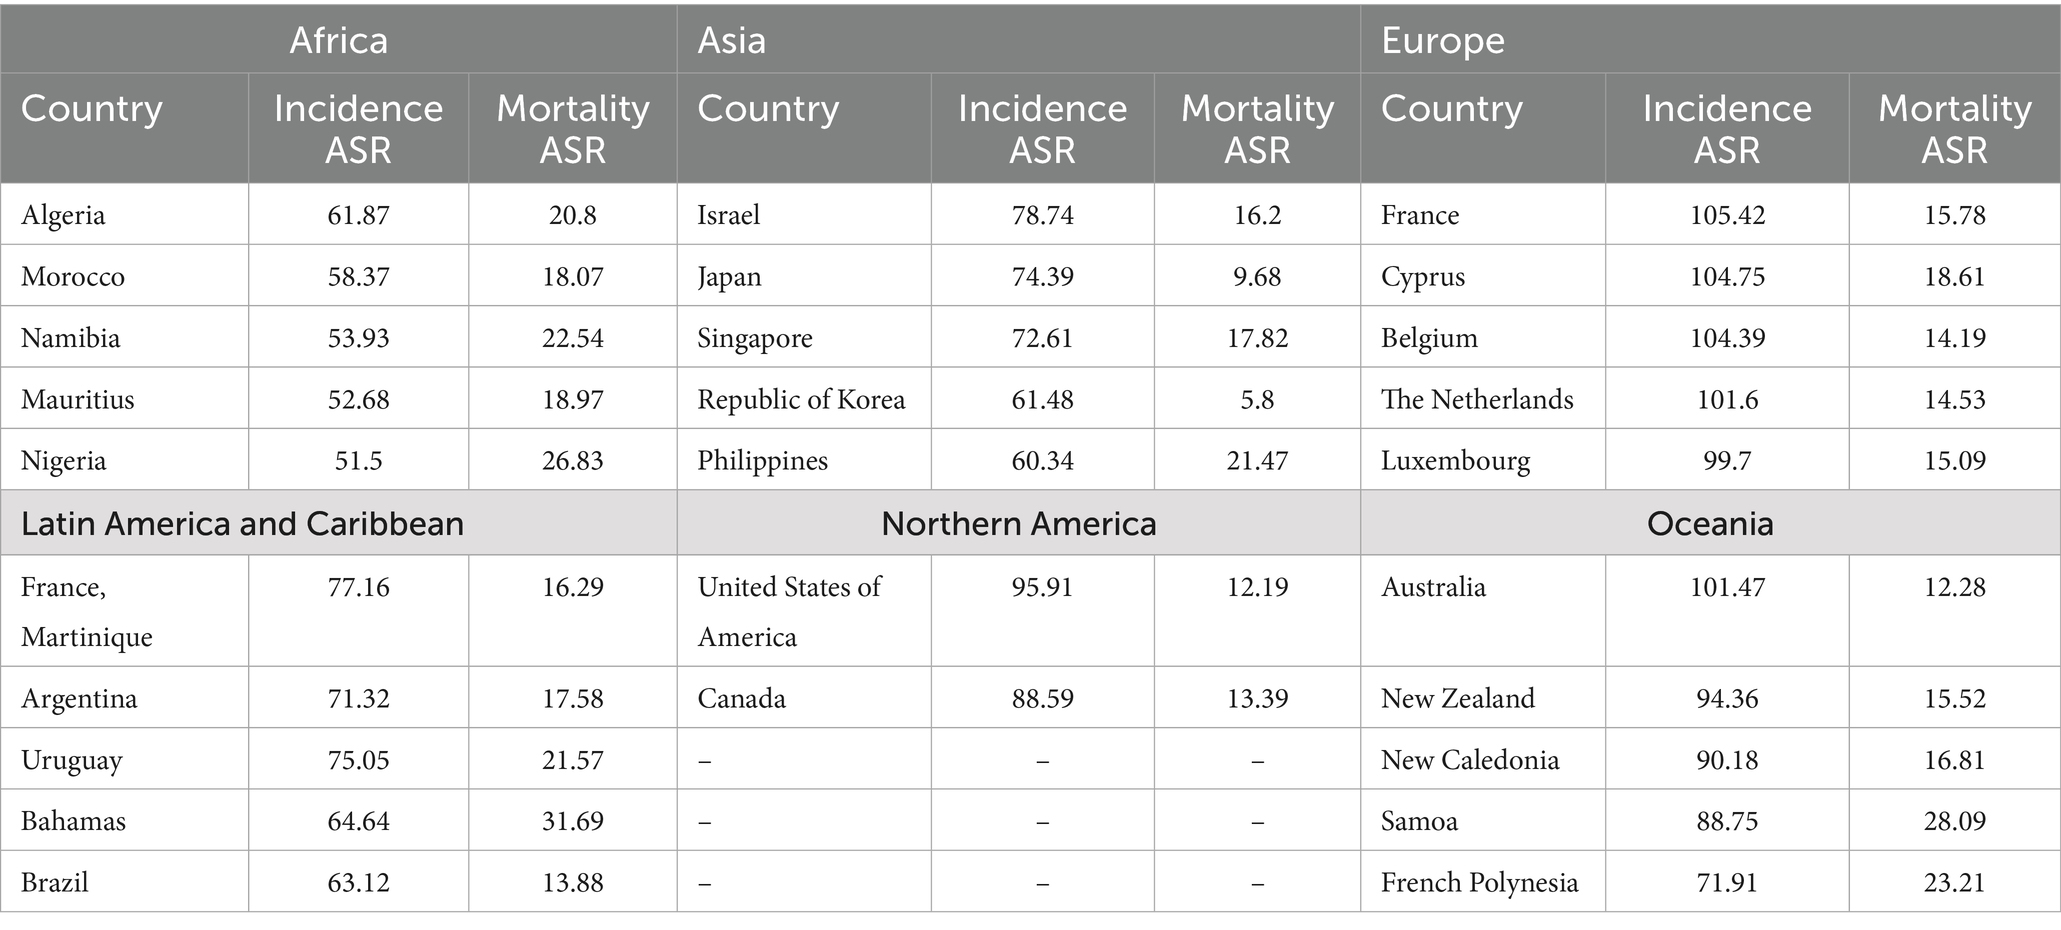
Task: Click Australia's incidence value 101.47
Action: [1727, 587]
